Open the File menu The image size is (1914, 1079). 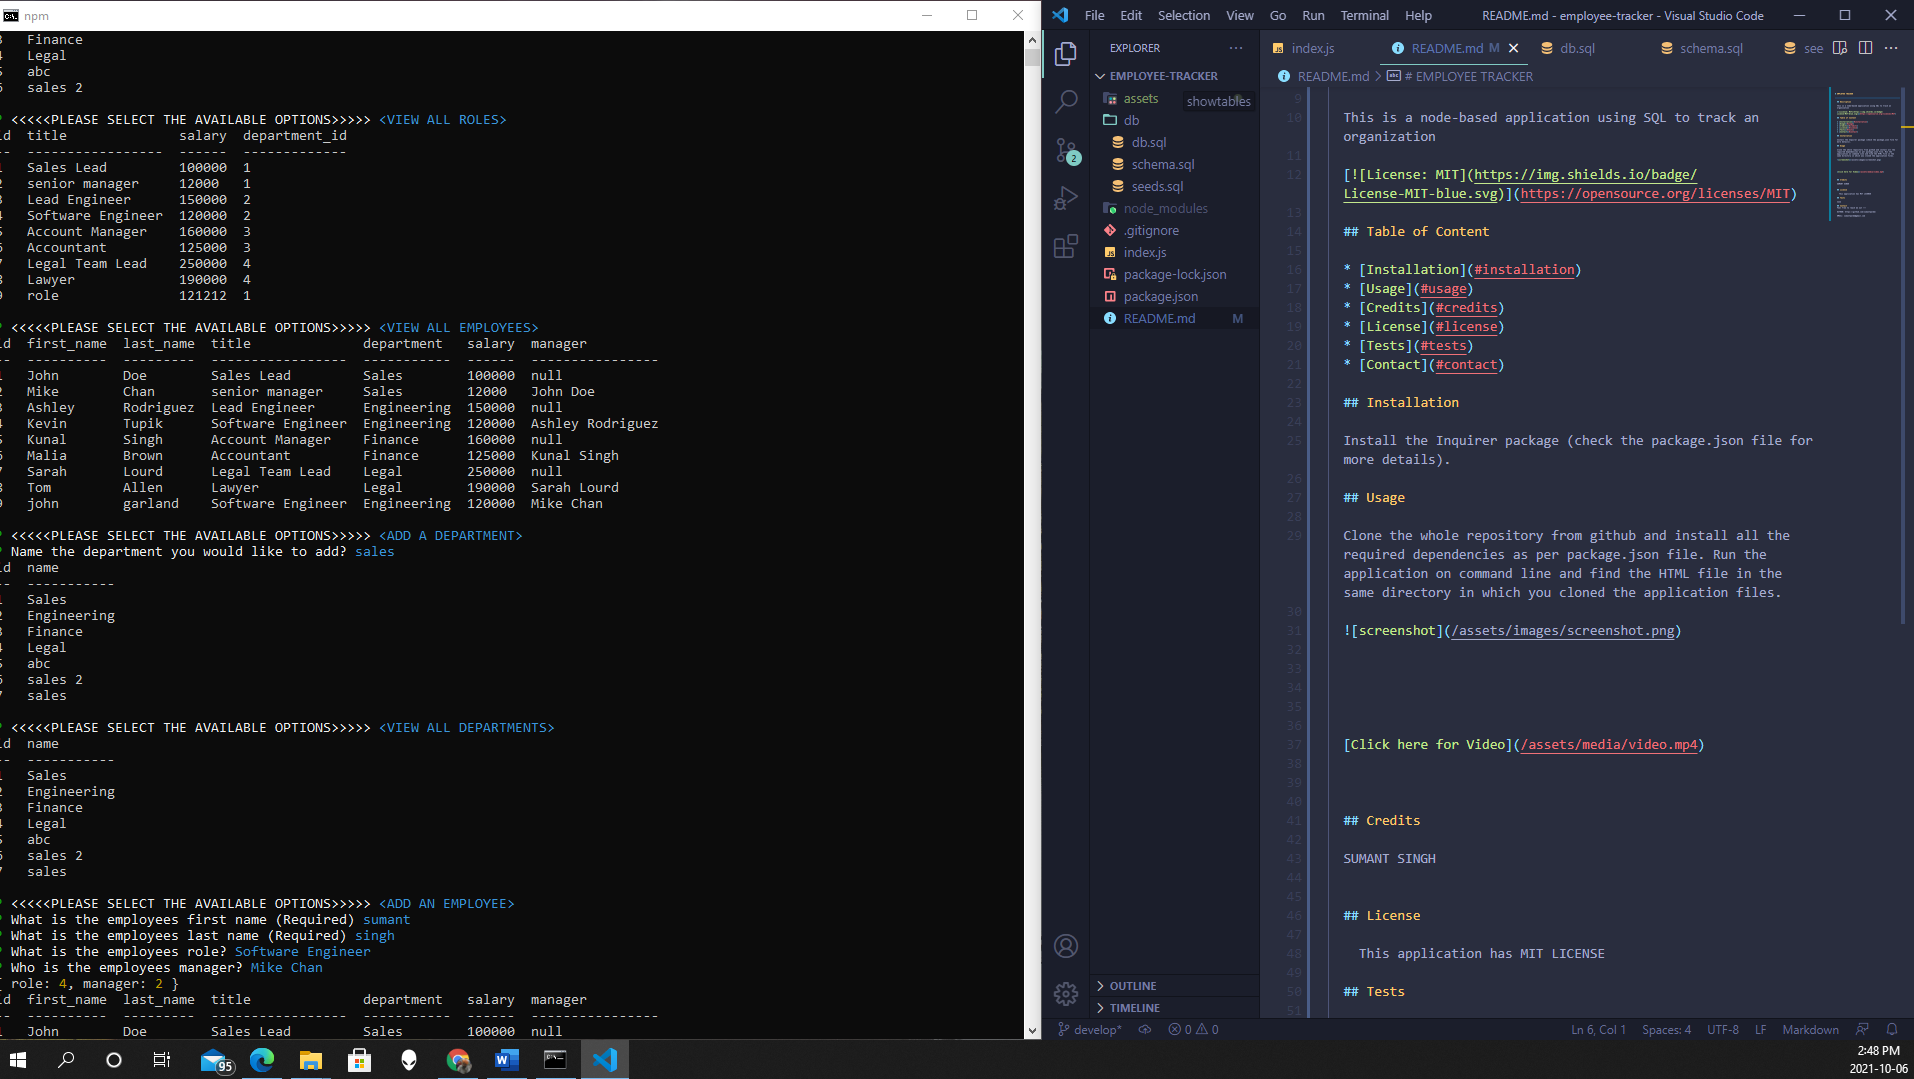[x=1094, y=15]
